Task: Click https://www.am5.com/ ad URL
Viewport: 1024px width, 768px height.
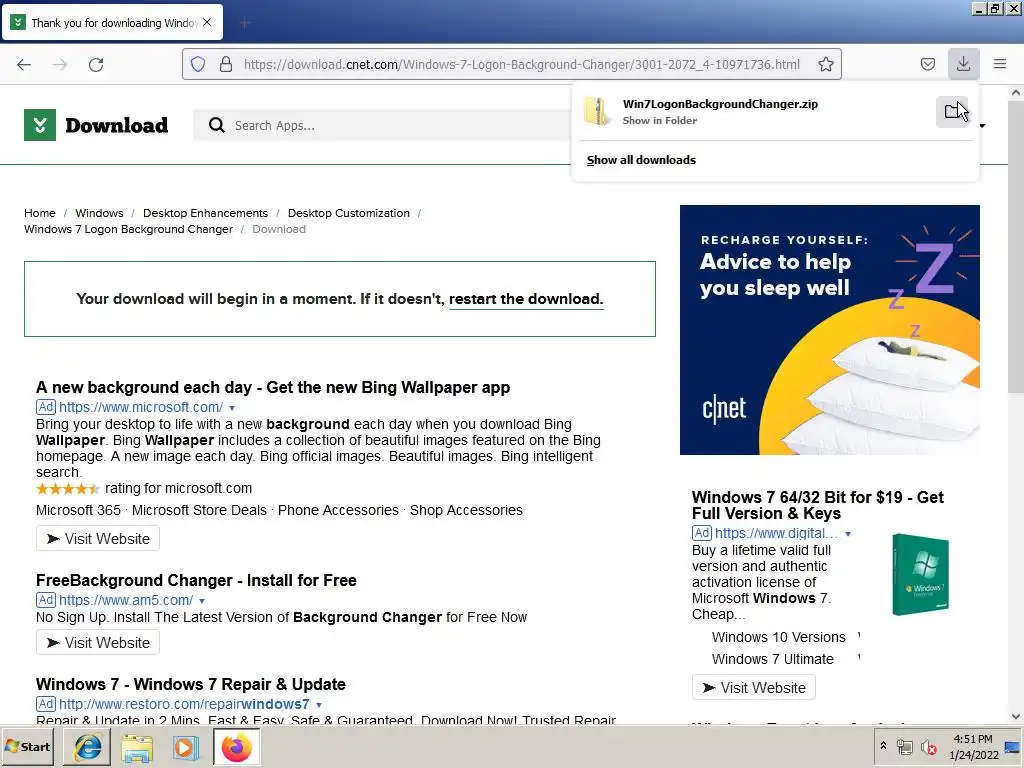Action: (x=126, y=600)
